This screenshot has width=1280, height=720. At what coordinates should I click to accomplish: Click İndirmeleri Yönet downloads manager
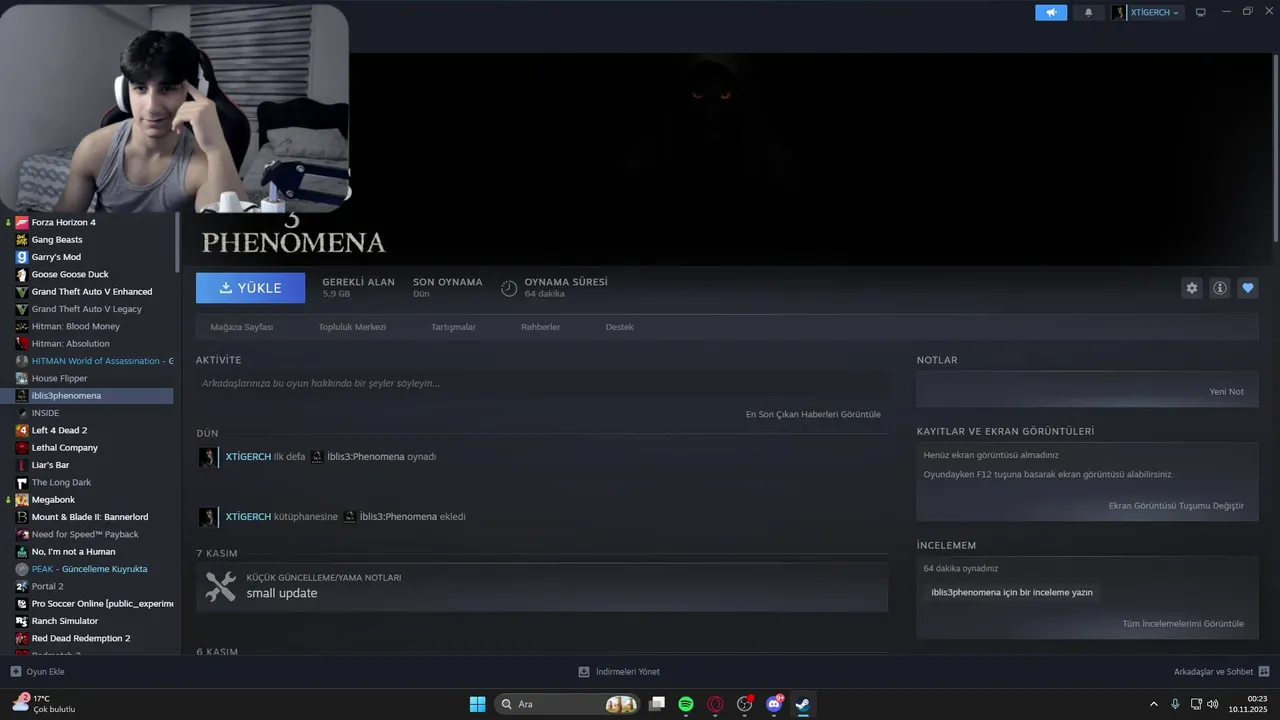619,672
